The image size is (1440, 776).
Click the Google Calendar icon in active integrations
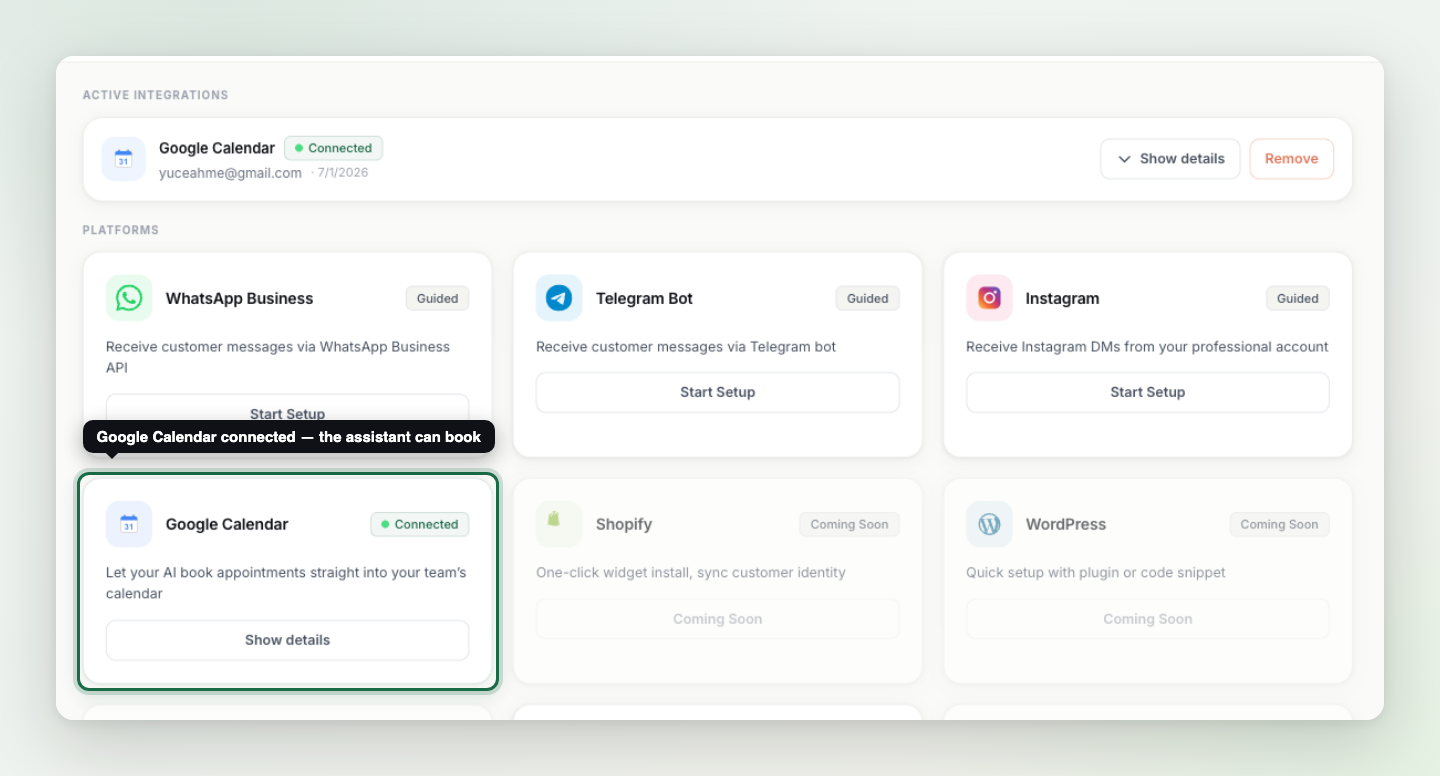[124, 159]
